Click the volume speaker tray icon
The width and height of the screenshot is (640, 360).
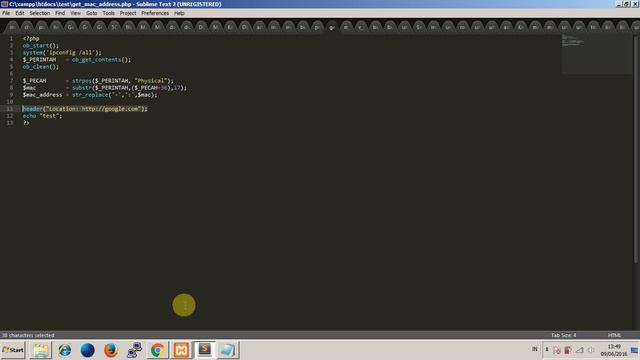coord(591,350)
